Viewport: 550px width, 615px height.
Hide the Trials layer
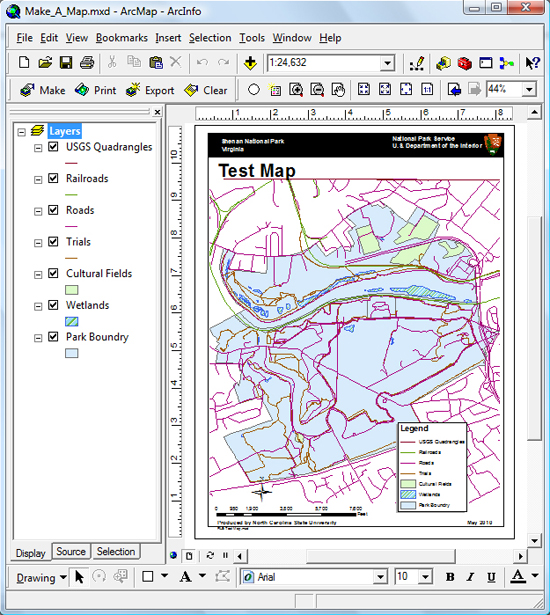(53, 242)
